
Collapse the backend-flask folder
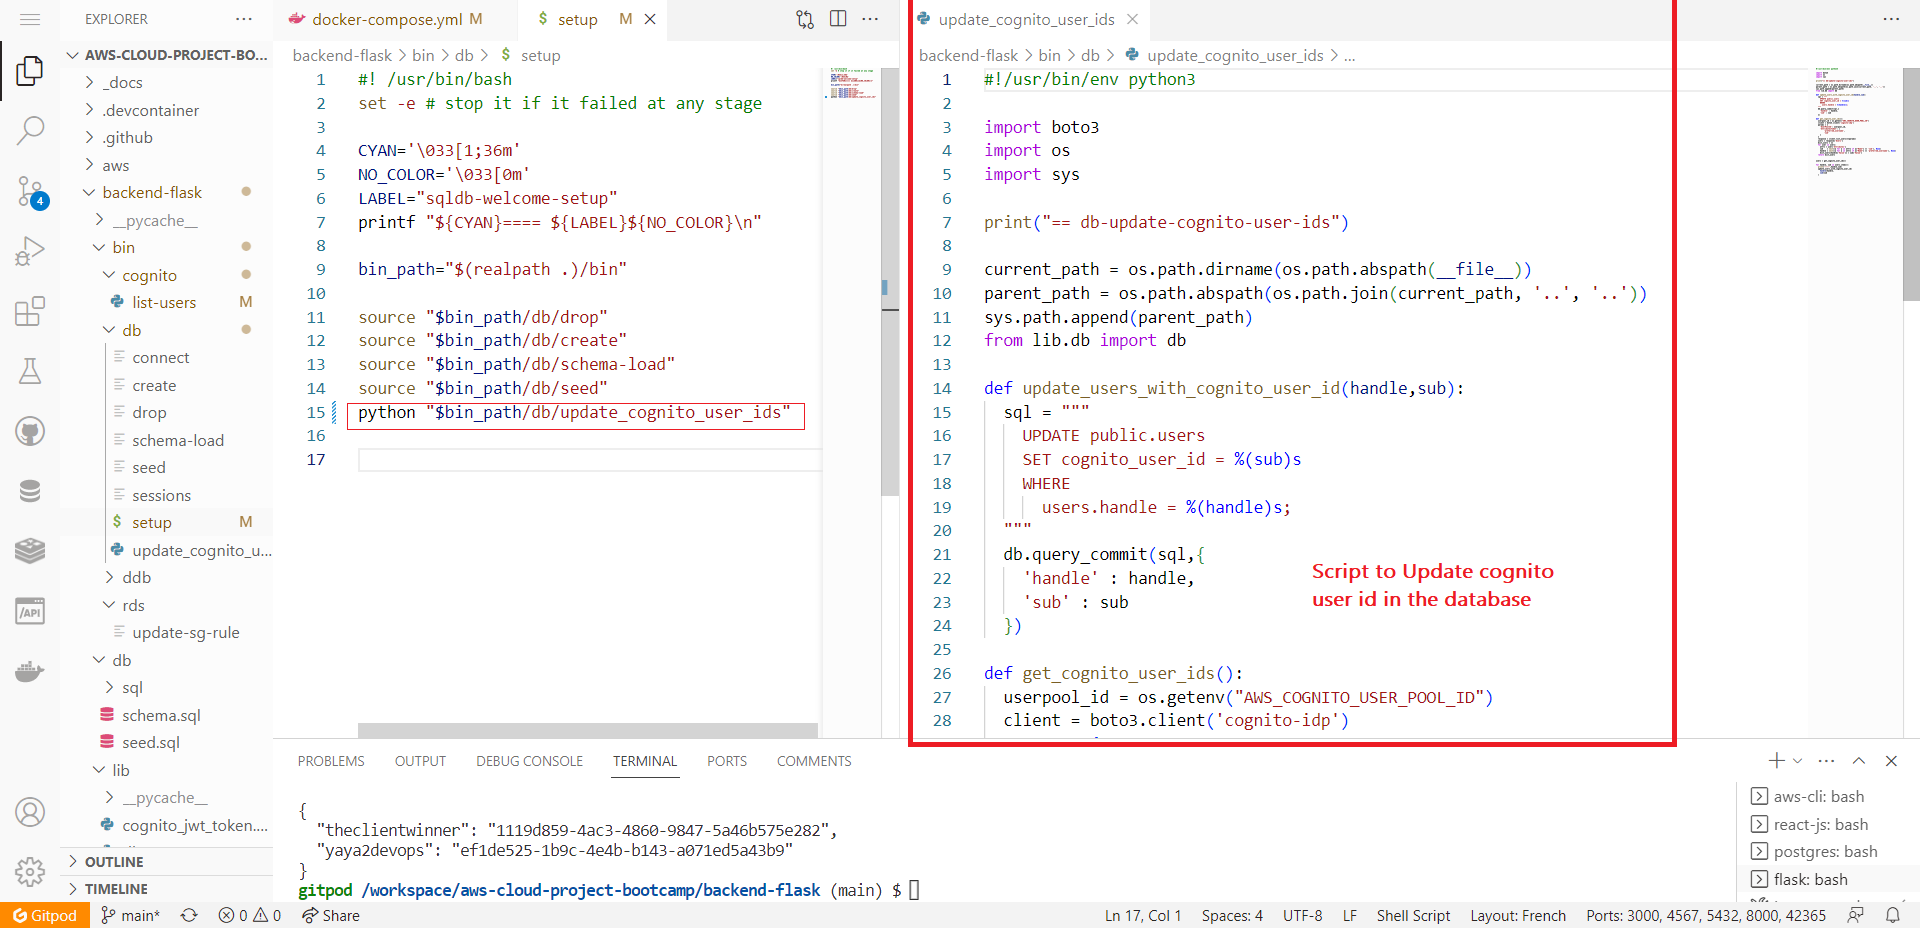point(166,192)
